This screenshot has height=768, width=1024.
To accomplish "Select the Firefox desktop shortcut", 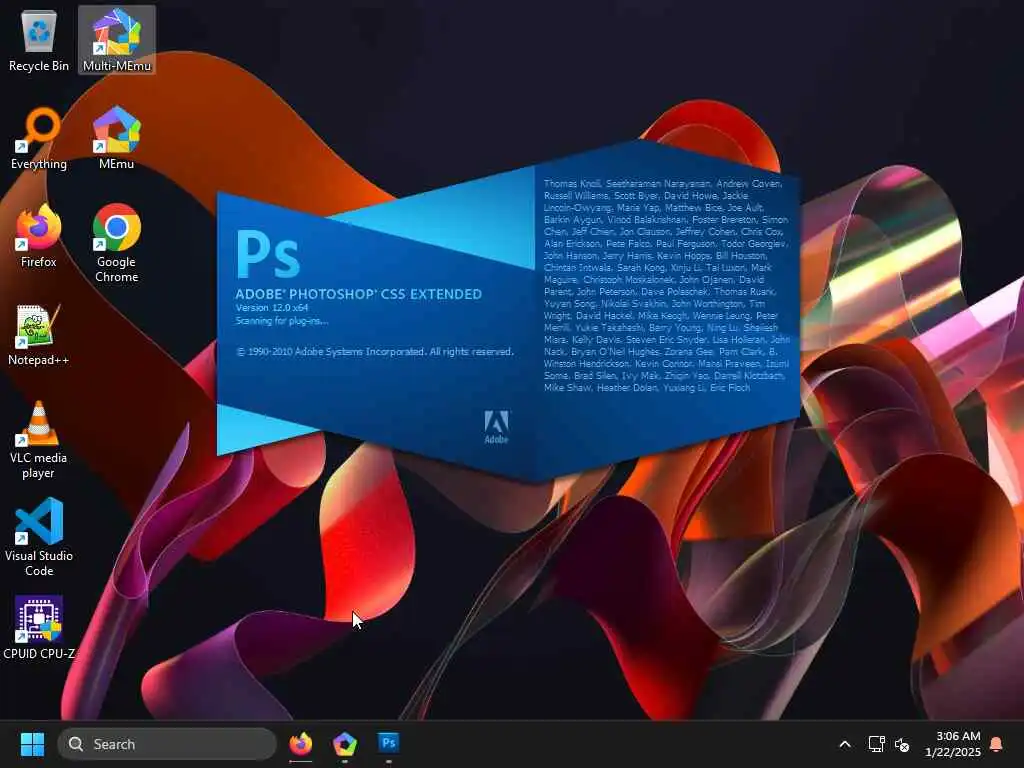I will click(x=39, y=236).
